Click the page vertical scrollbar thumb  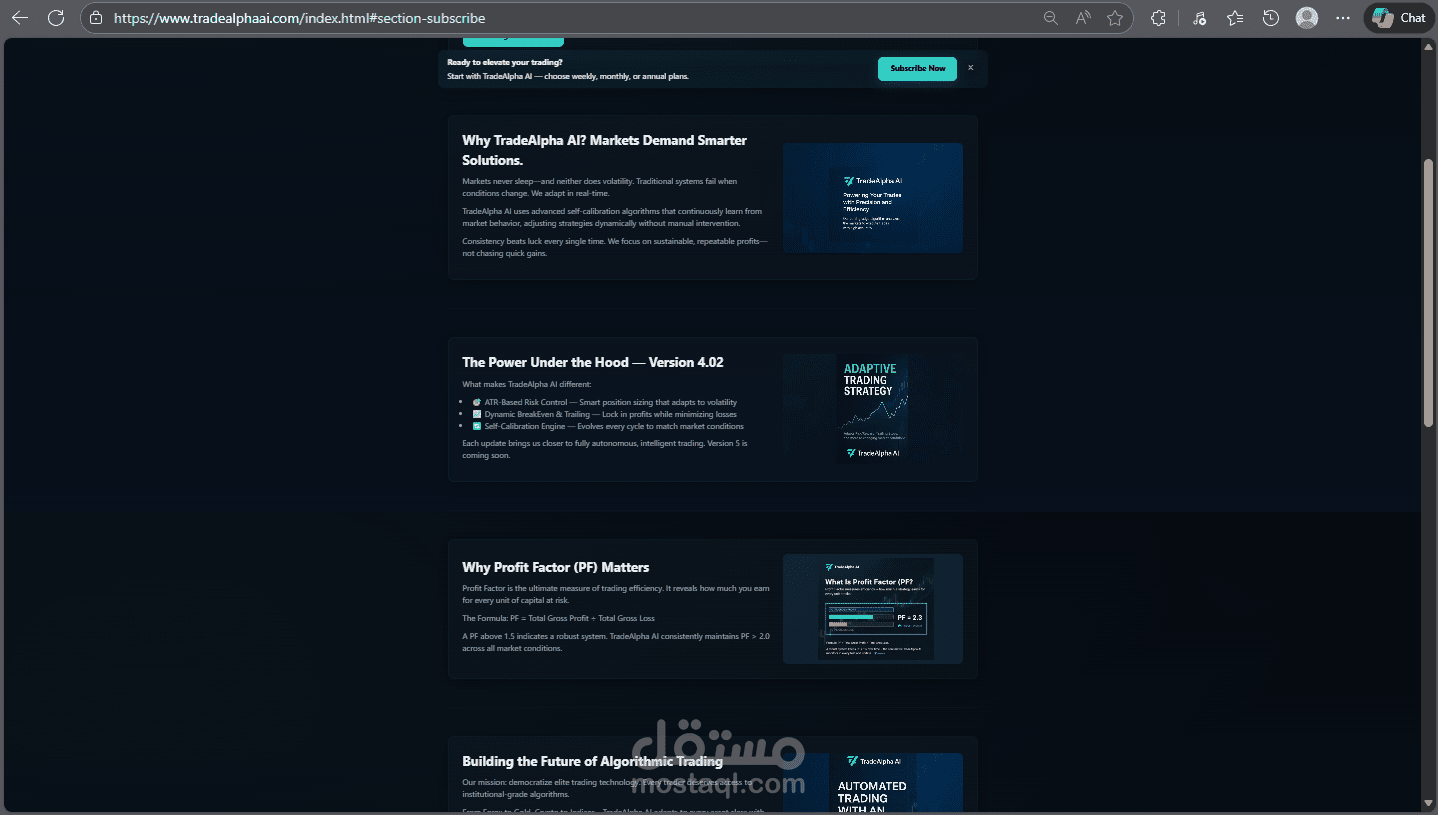[1429, 291]
